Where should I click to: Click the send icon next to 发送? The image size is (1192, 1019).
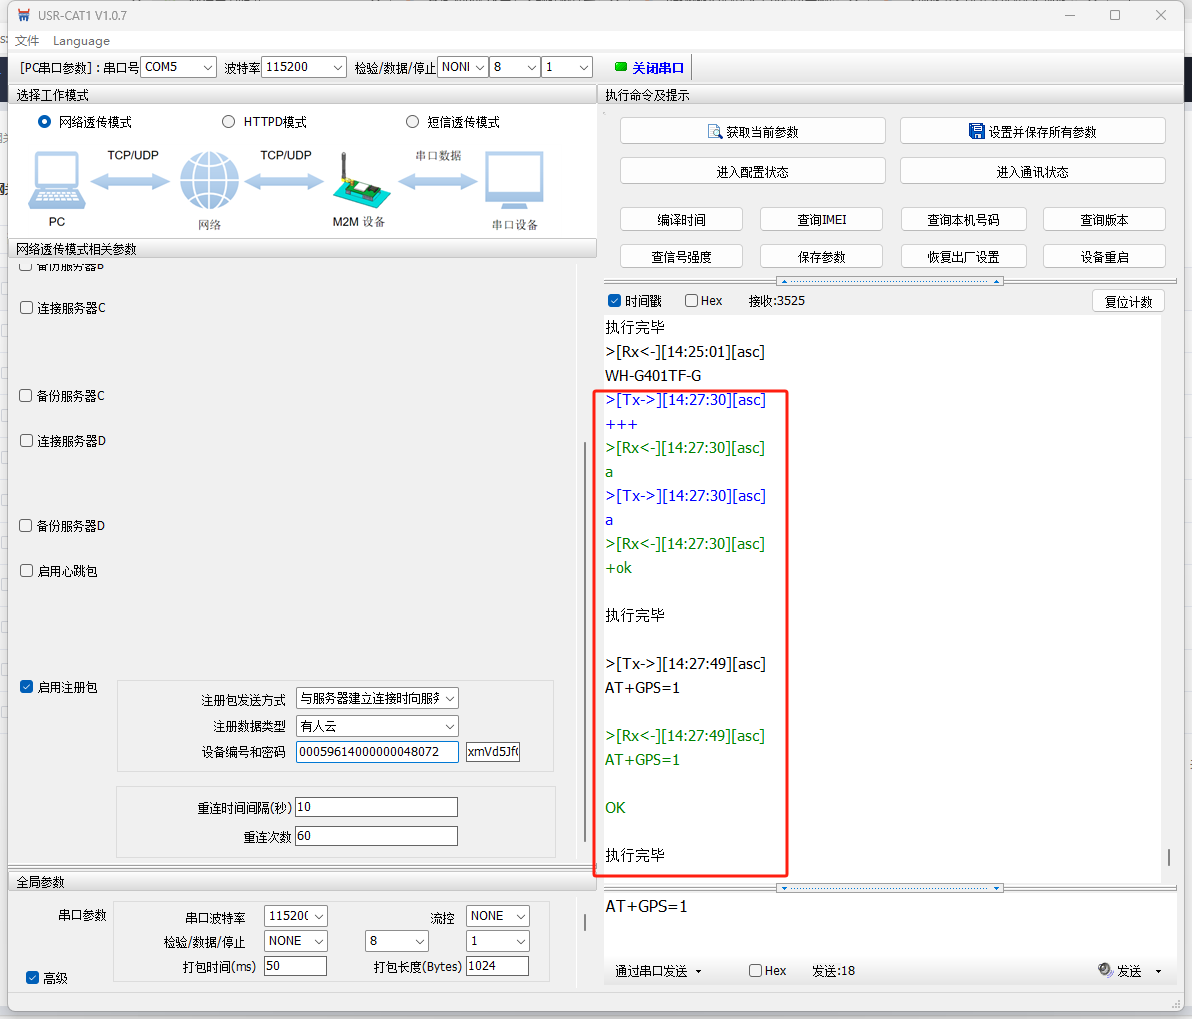click(x=1105, y=970)
